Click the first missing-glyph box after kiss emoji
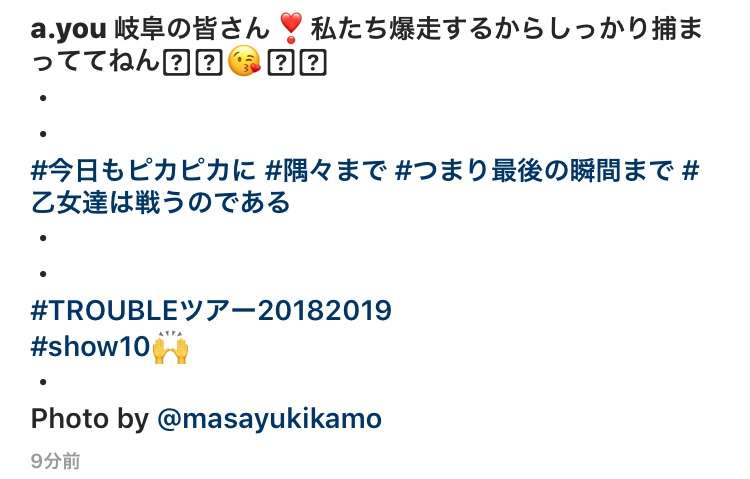 (281, 62)
